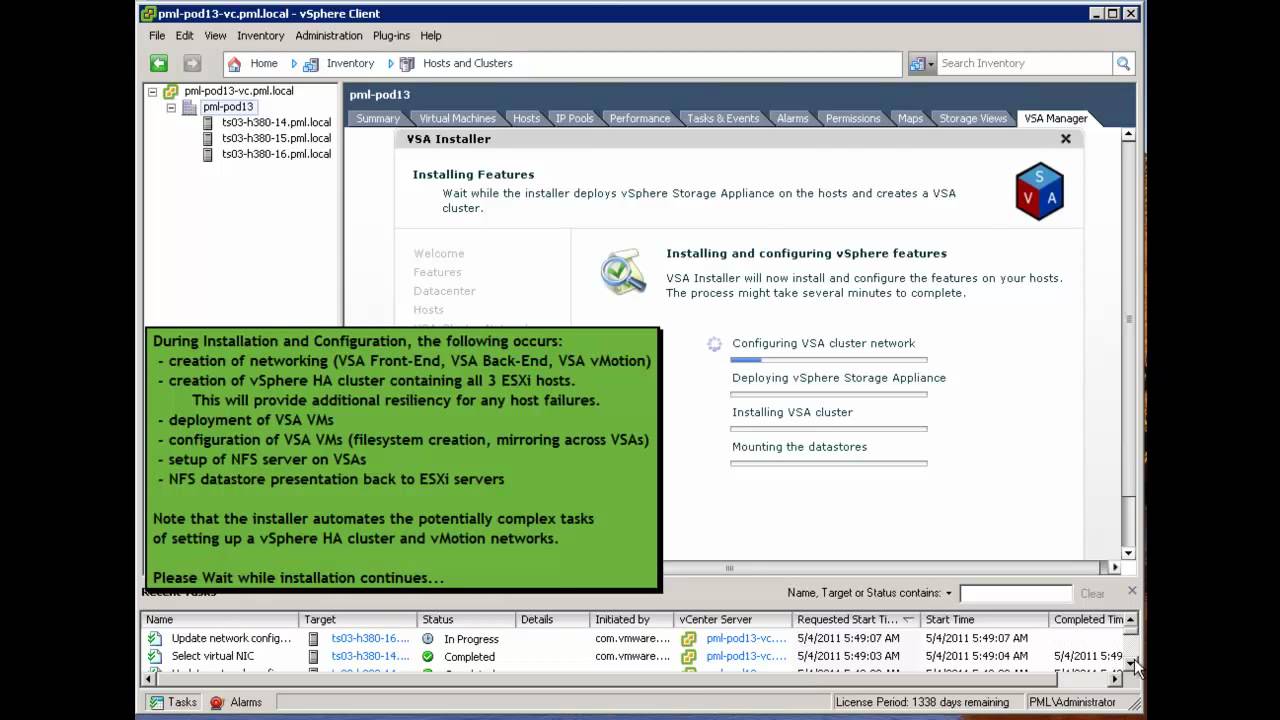
Task: Click the ts03-h380-16 host icon
Action: [208, 155]
